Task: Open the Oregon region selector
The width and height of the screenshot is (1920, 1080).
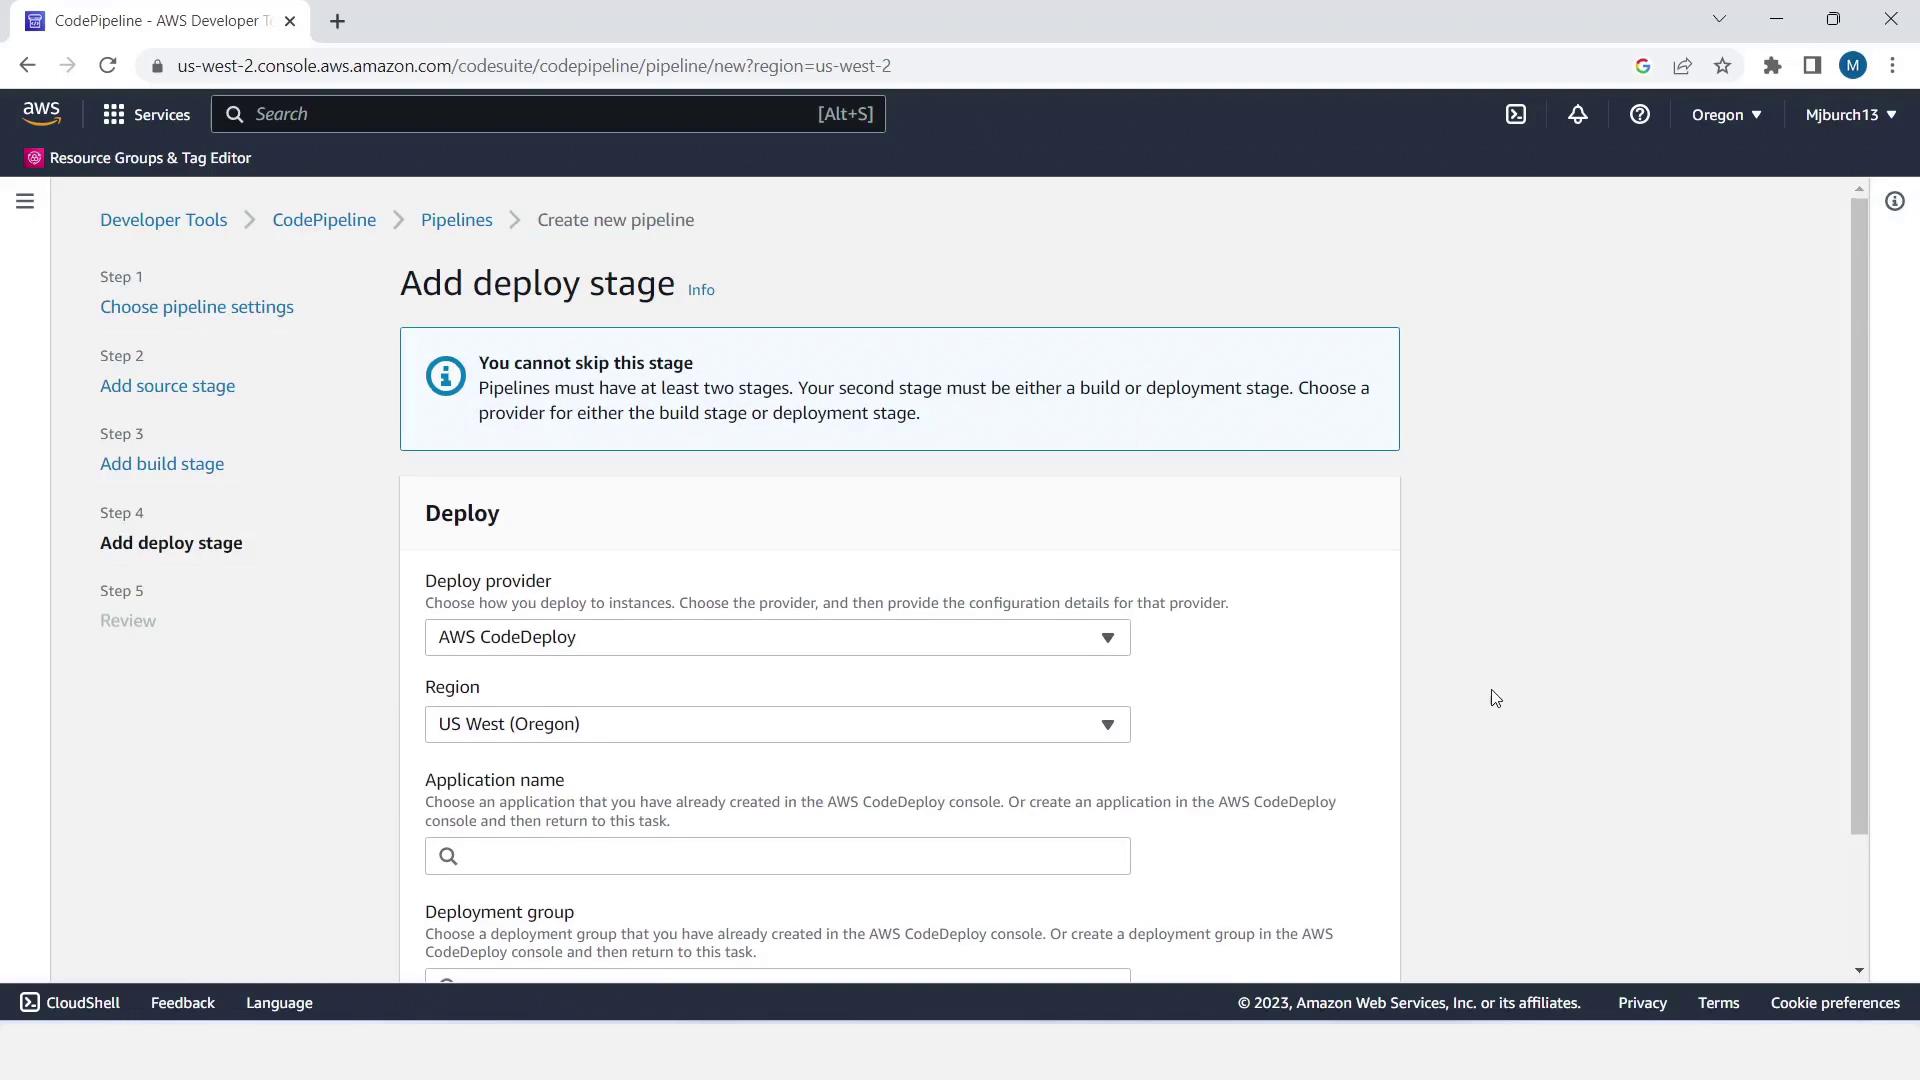Action: (1726, 114)
